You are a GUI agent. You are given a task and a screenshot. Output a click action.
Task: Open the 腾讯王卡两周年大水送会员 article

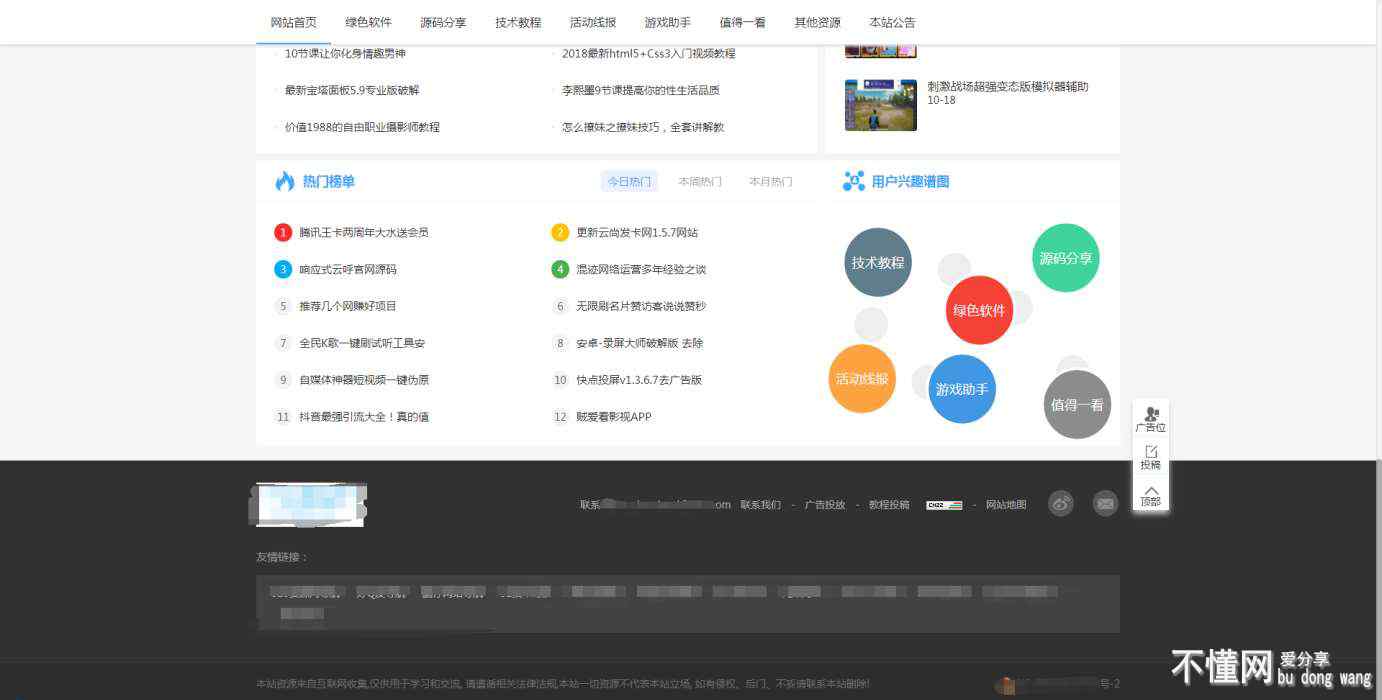[364, 233]
